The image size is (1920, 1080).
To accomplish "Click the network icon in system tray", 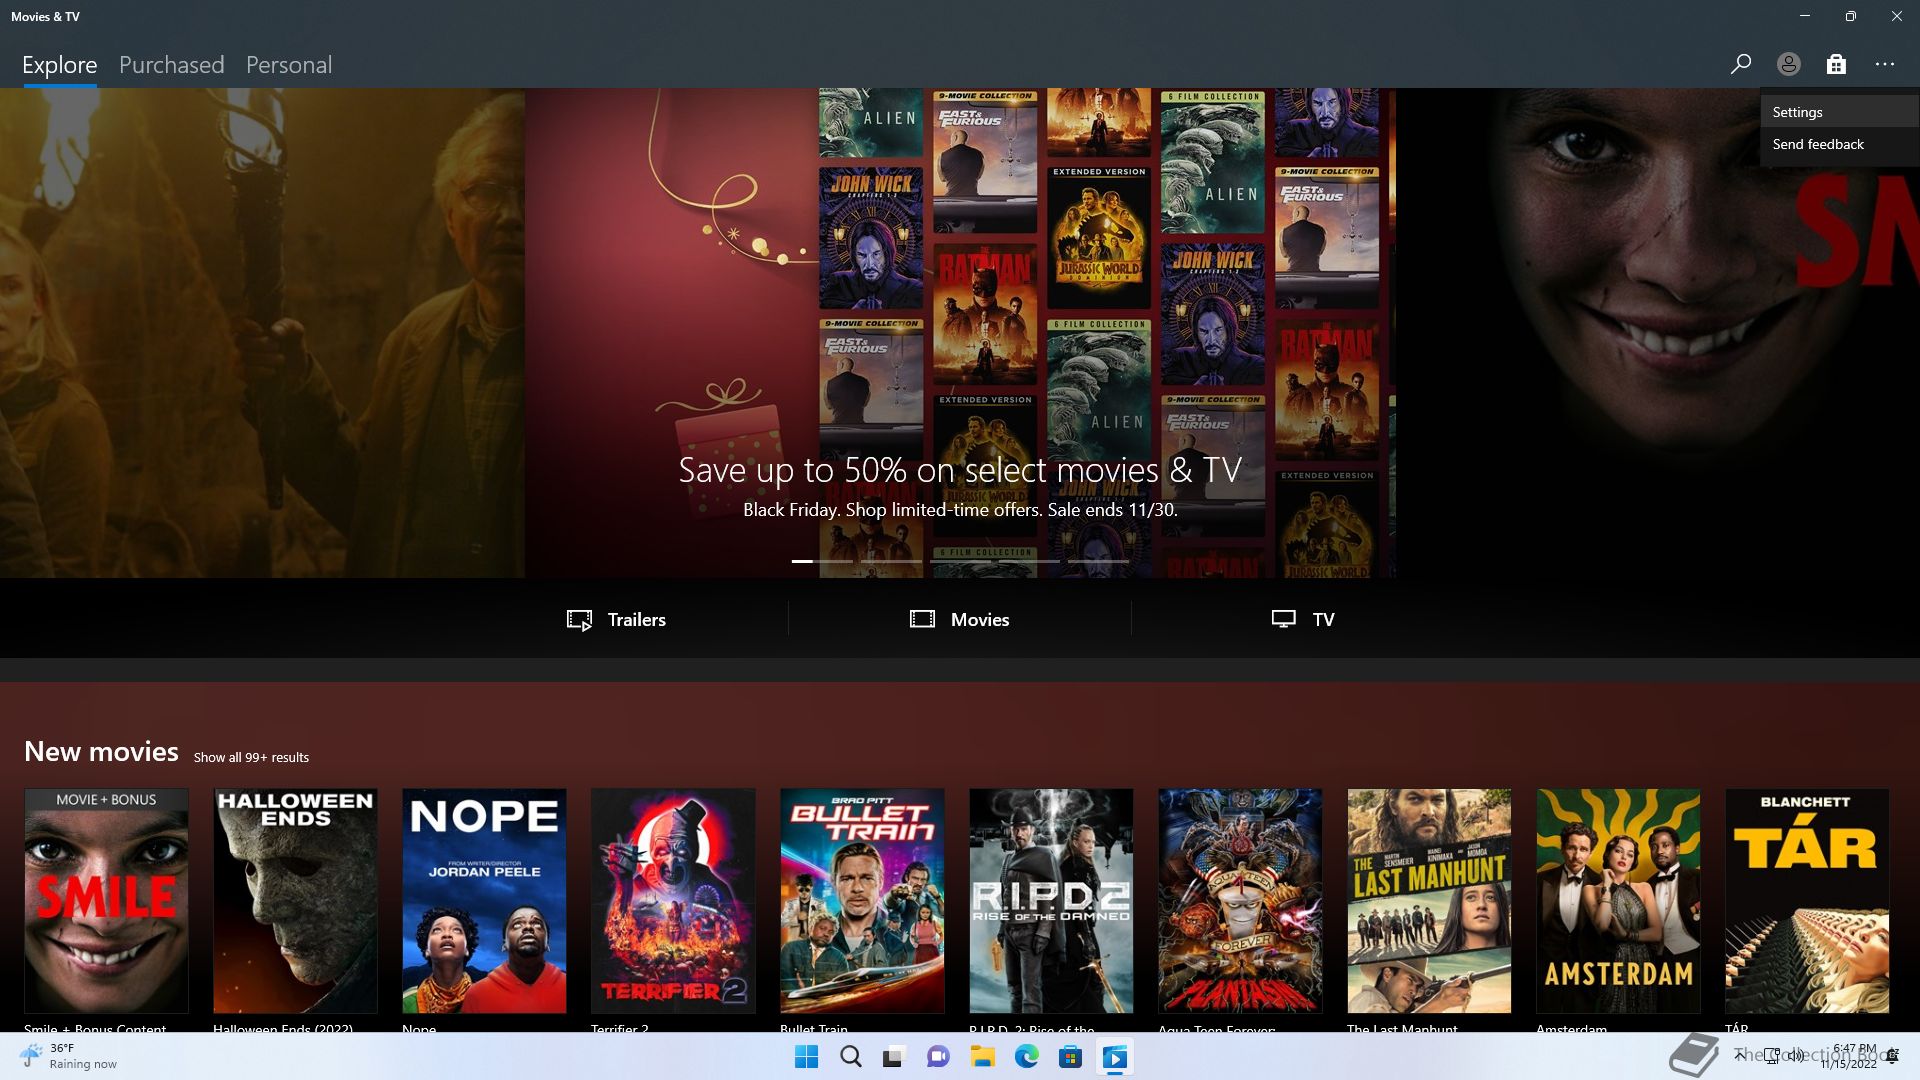I will tap(1771, 1055).
